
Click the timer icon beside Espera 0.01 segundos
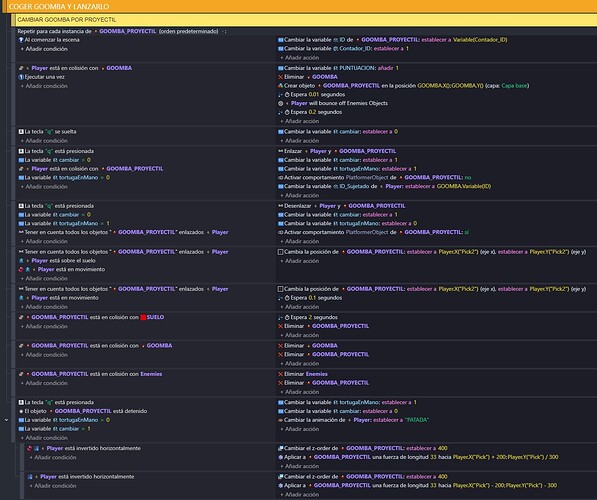(x=287, y=94)
